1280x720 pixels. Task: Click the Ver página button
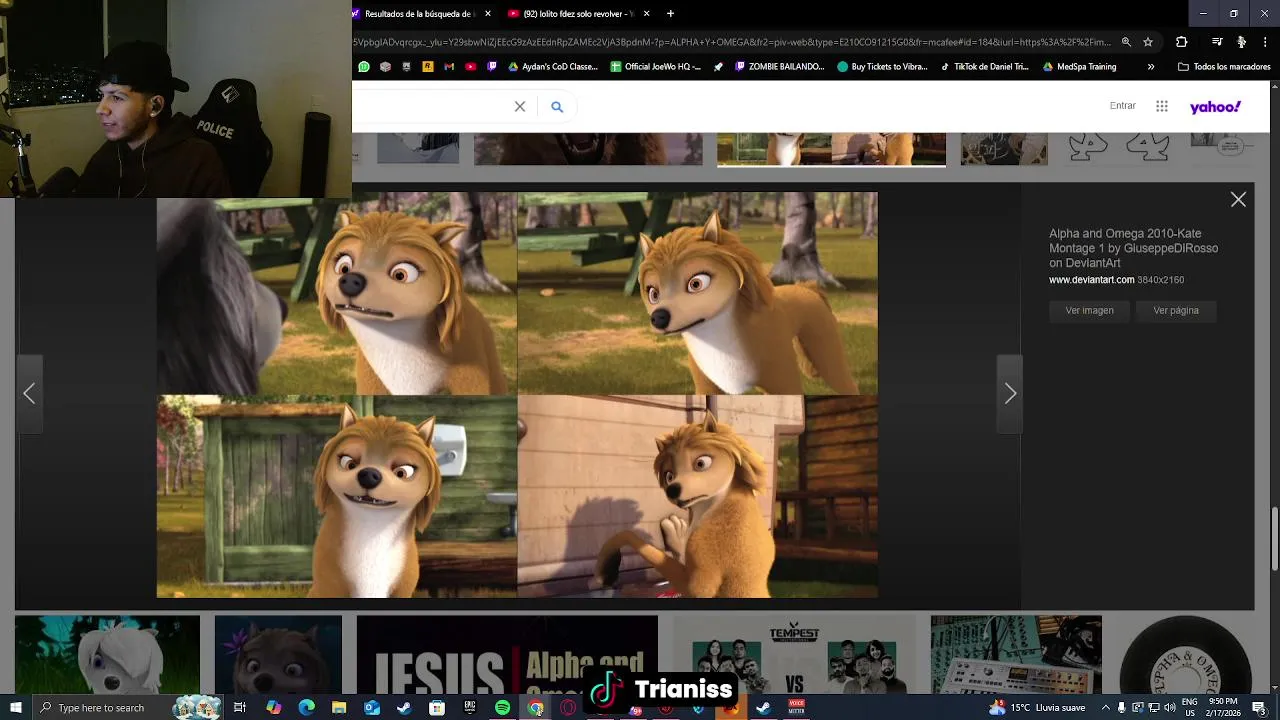[1176, 311]
